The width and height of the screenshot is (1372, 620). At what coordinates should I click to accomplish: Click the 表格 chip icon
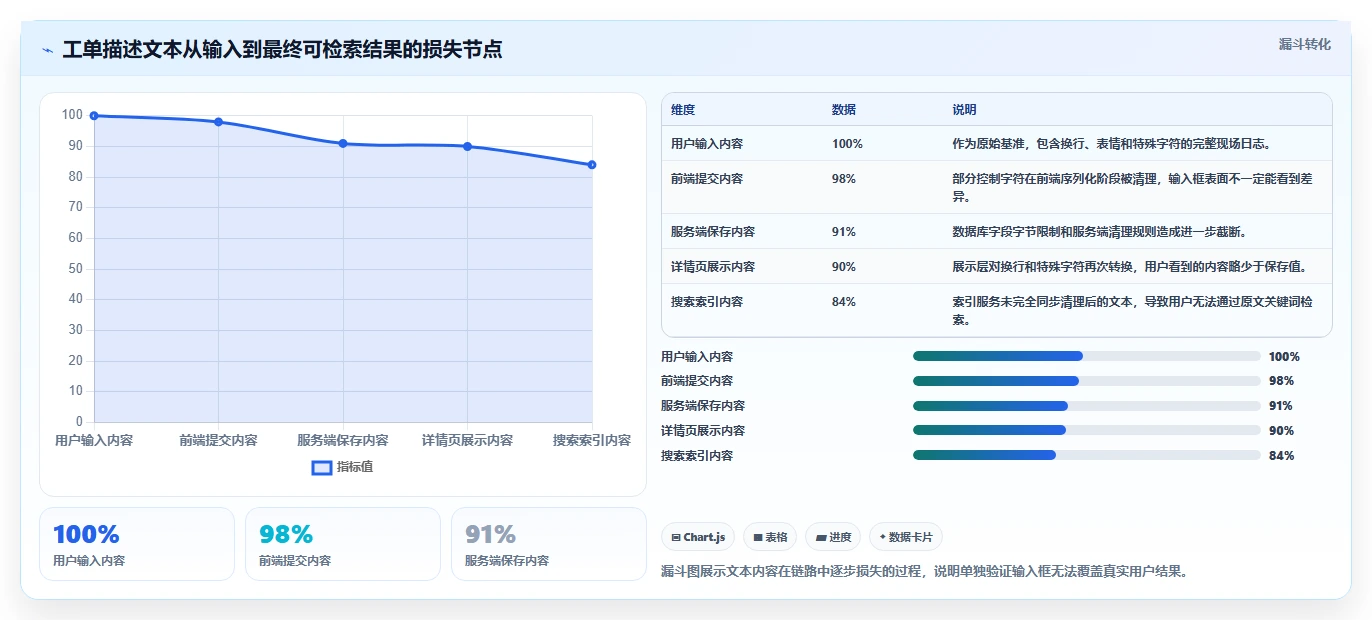[x=758, y=537]
